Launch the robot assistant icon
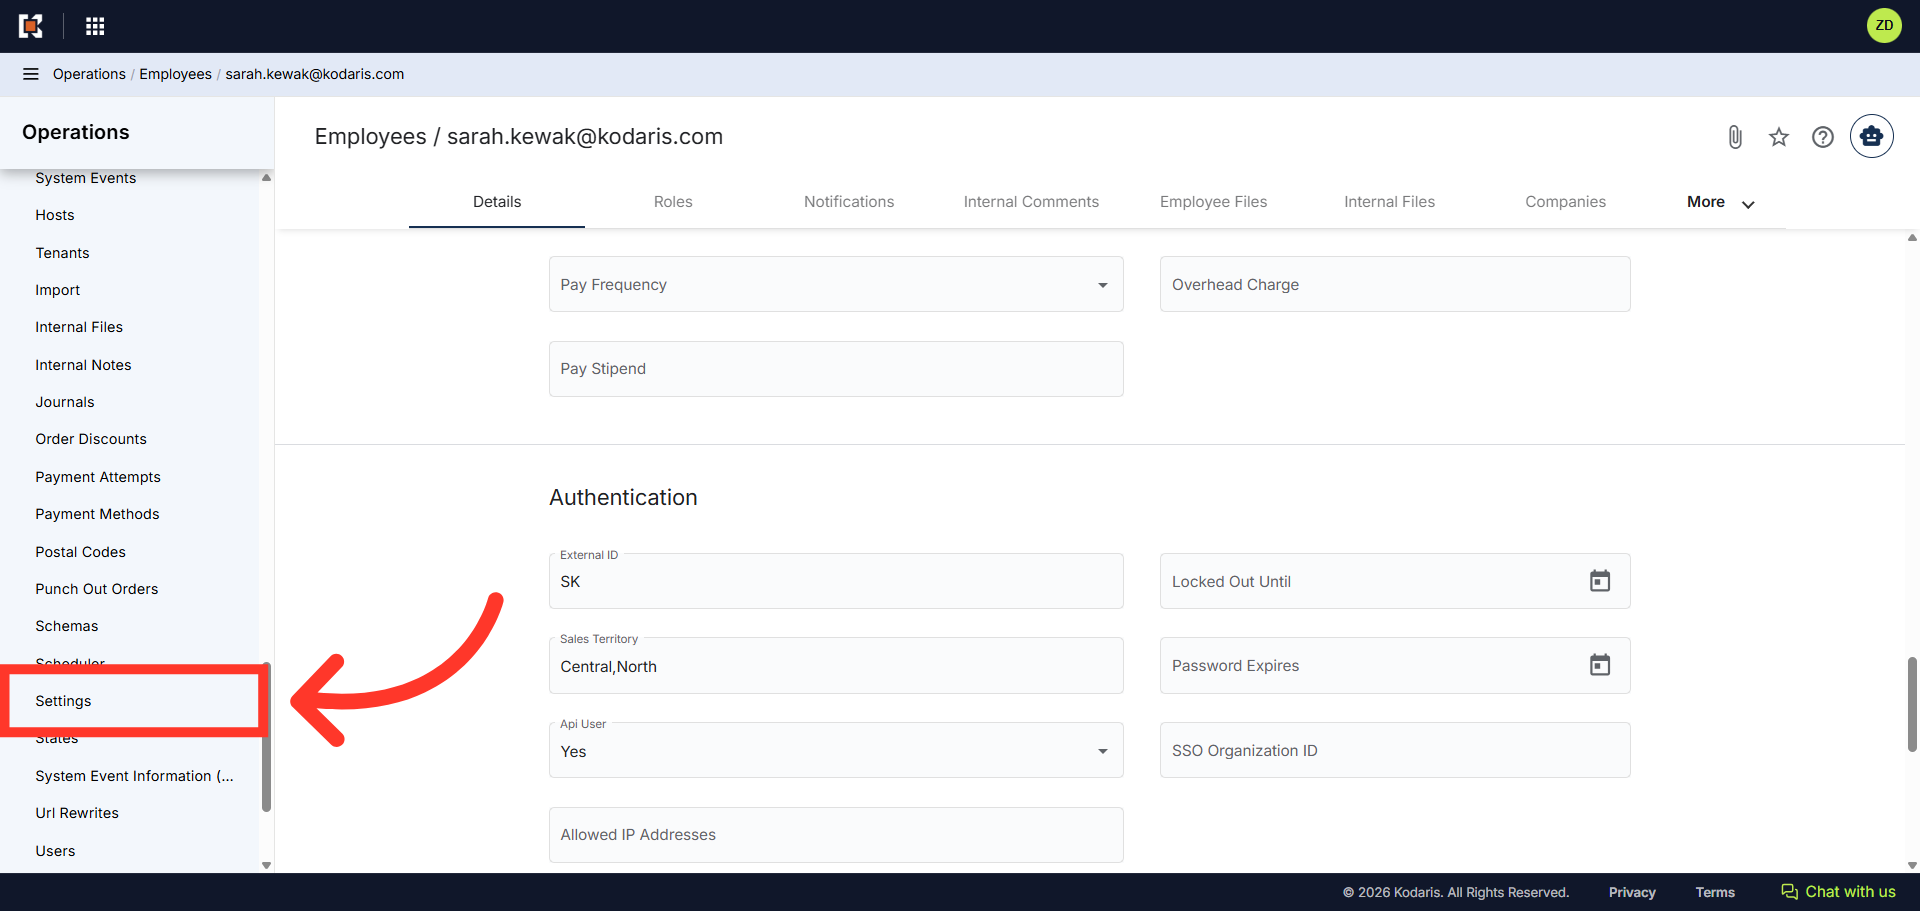Screen dimensions: 1920x911 click(x=1872, y=136)
